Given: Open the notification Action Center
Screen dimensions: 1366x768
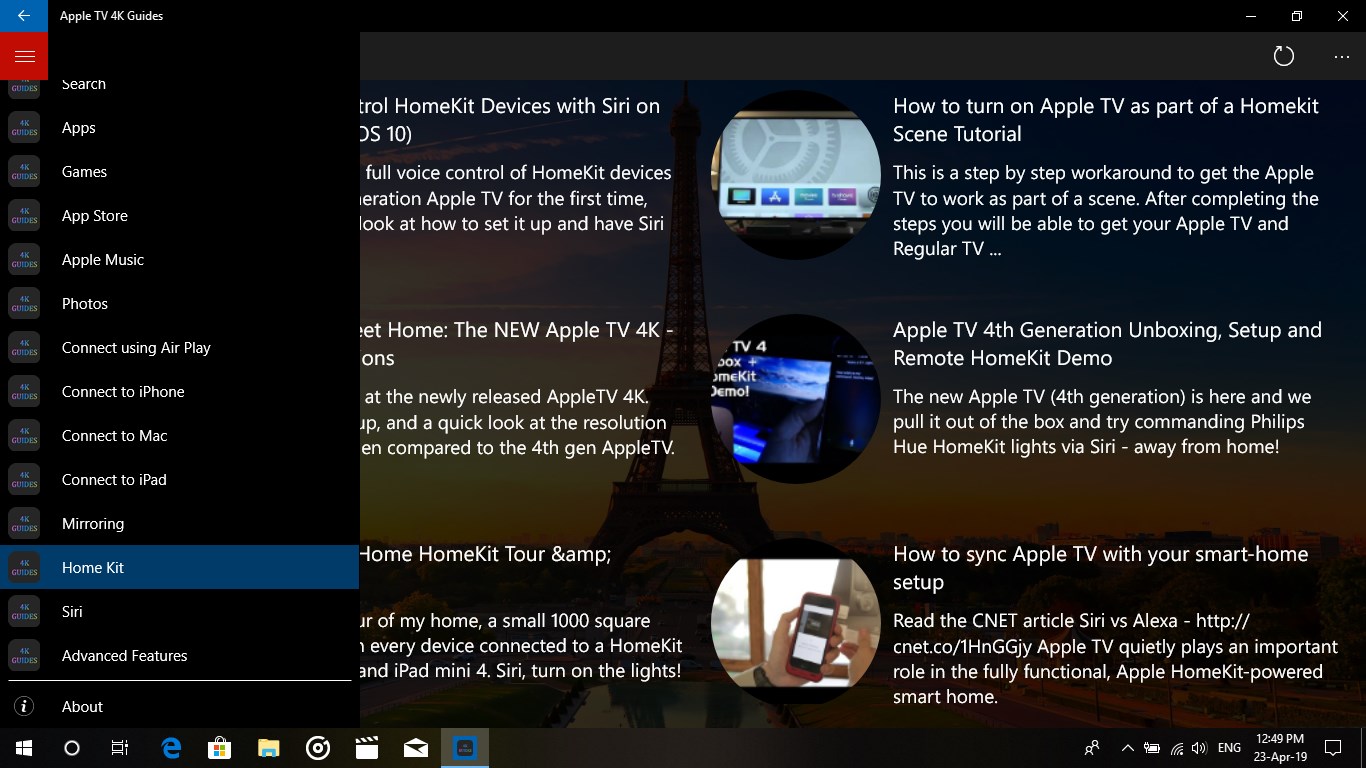Looking at the screenshot, I should click(x=1333, y=748).
